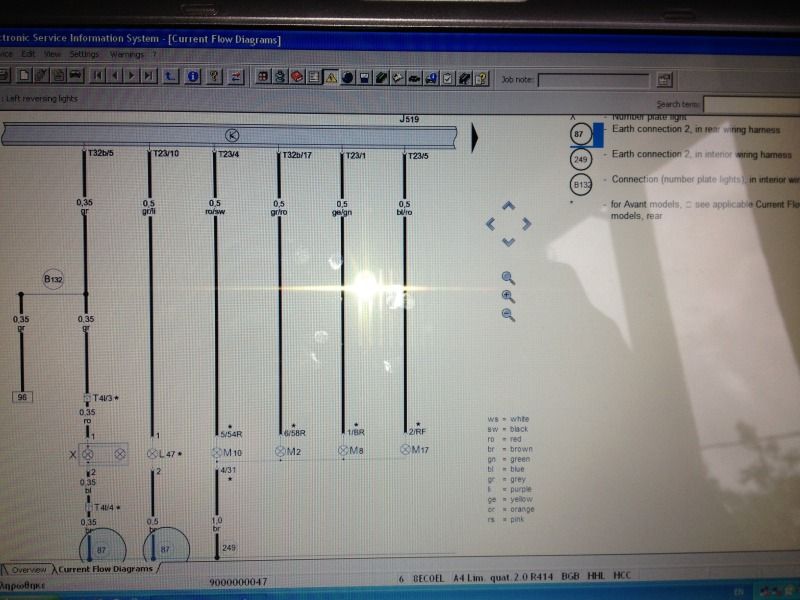
Task: Go to first page using toolbar arrow
Action: [97, 76]
